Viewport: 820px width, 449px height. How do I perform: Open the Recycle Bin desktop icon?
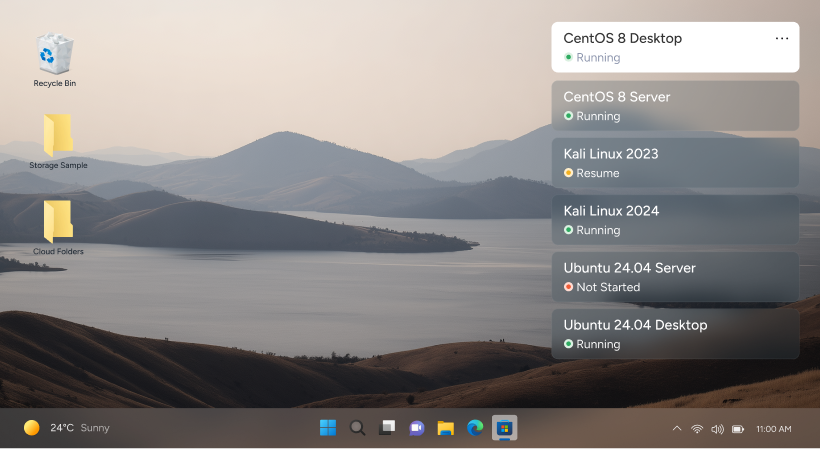(55, 55)
